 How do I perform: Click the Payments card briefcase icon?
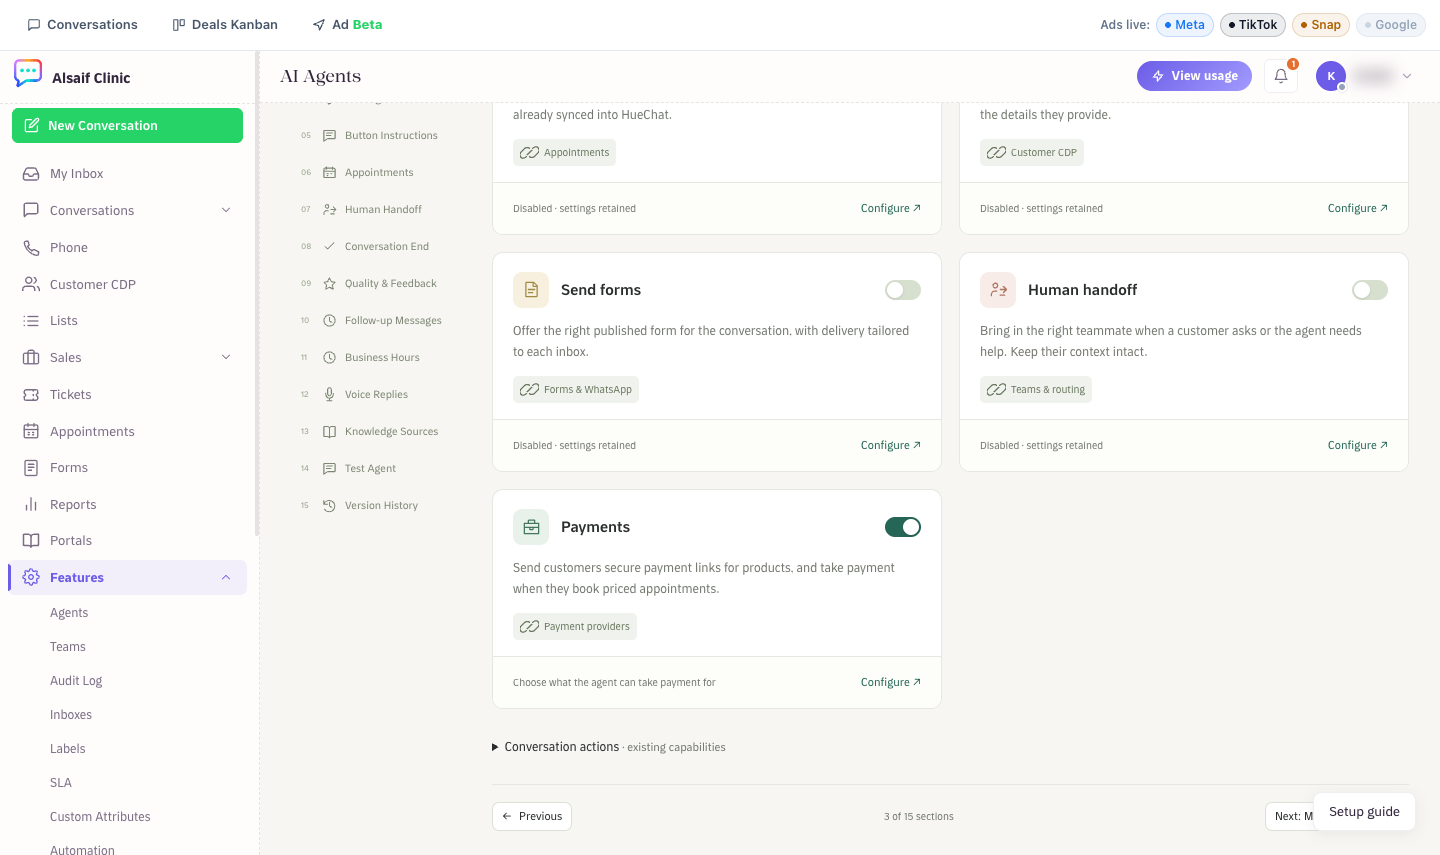[x=531, y=527]
